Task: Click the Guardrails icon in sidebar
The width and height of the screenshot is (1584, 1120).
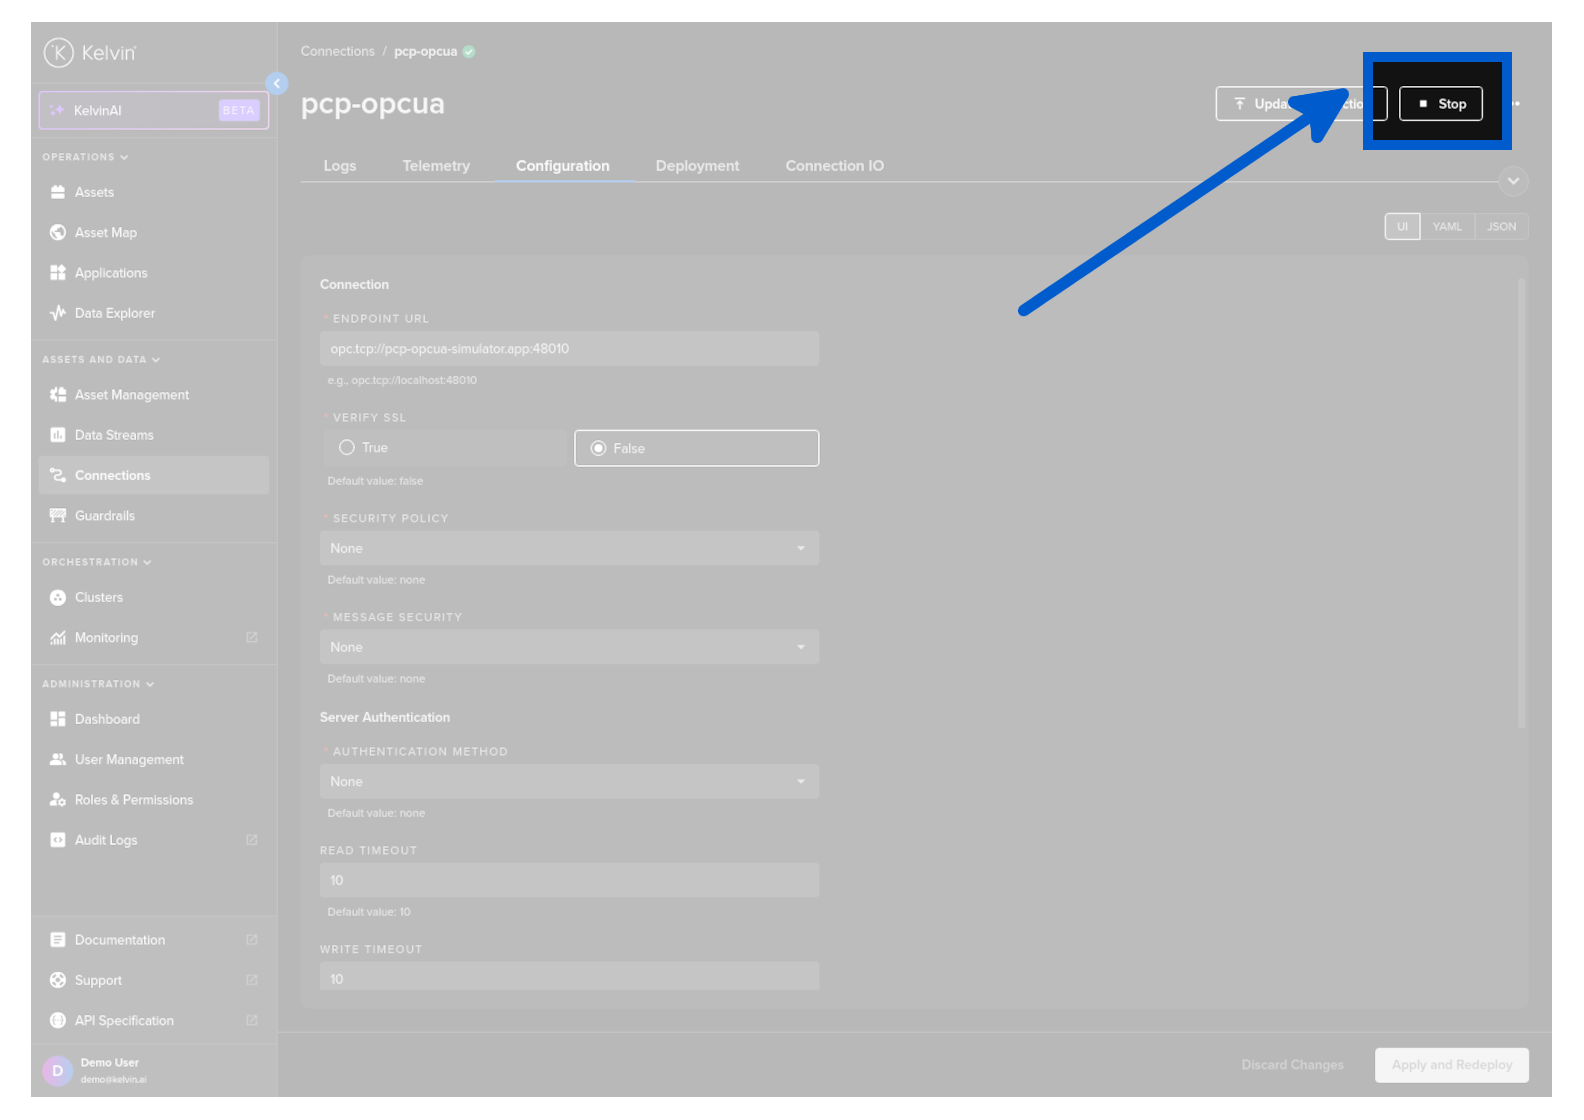Action: [58, 516]
